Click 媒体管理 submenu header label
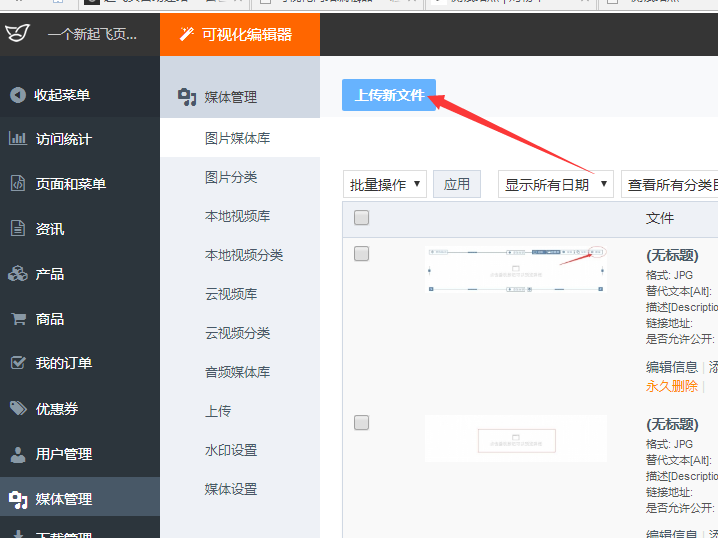Image resolution: width=718 pixels, height=538 pixels. (231, 97)
